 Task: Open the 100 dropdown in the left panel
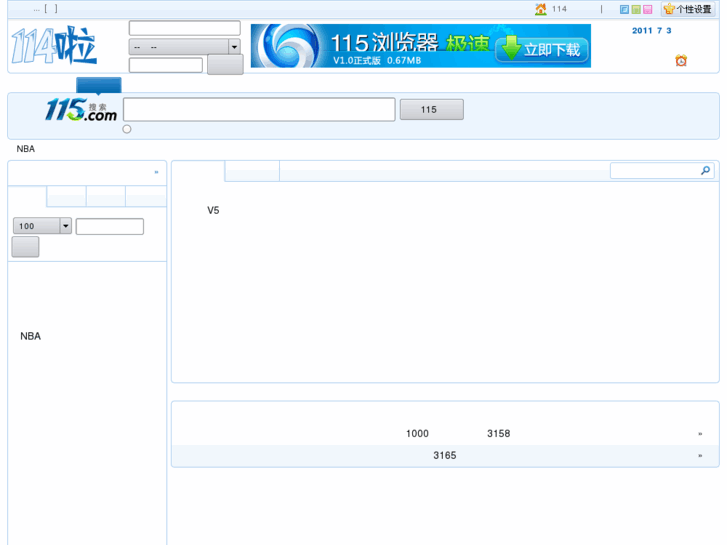pos(42,226)
